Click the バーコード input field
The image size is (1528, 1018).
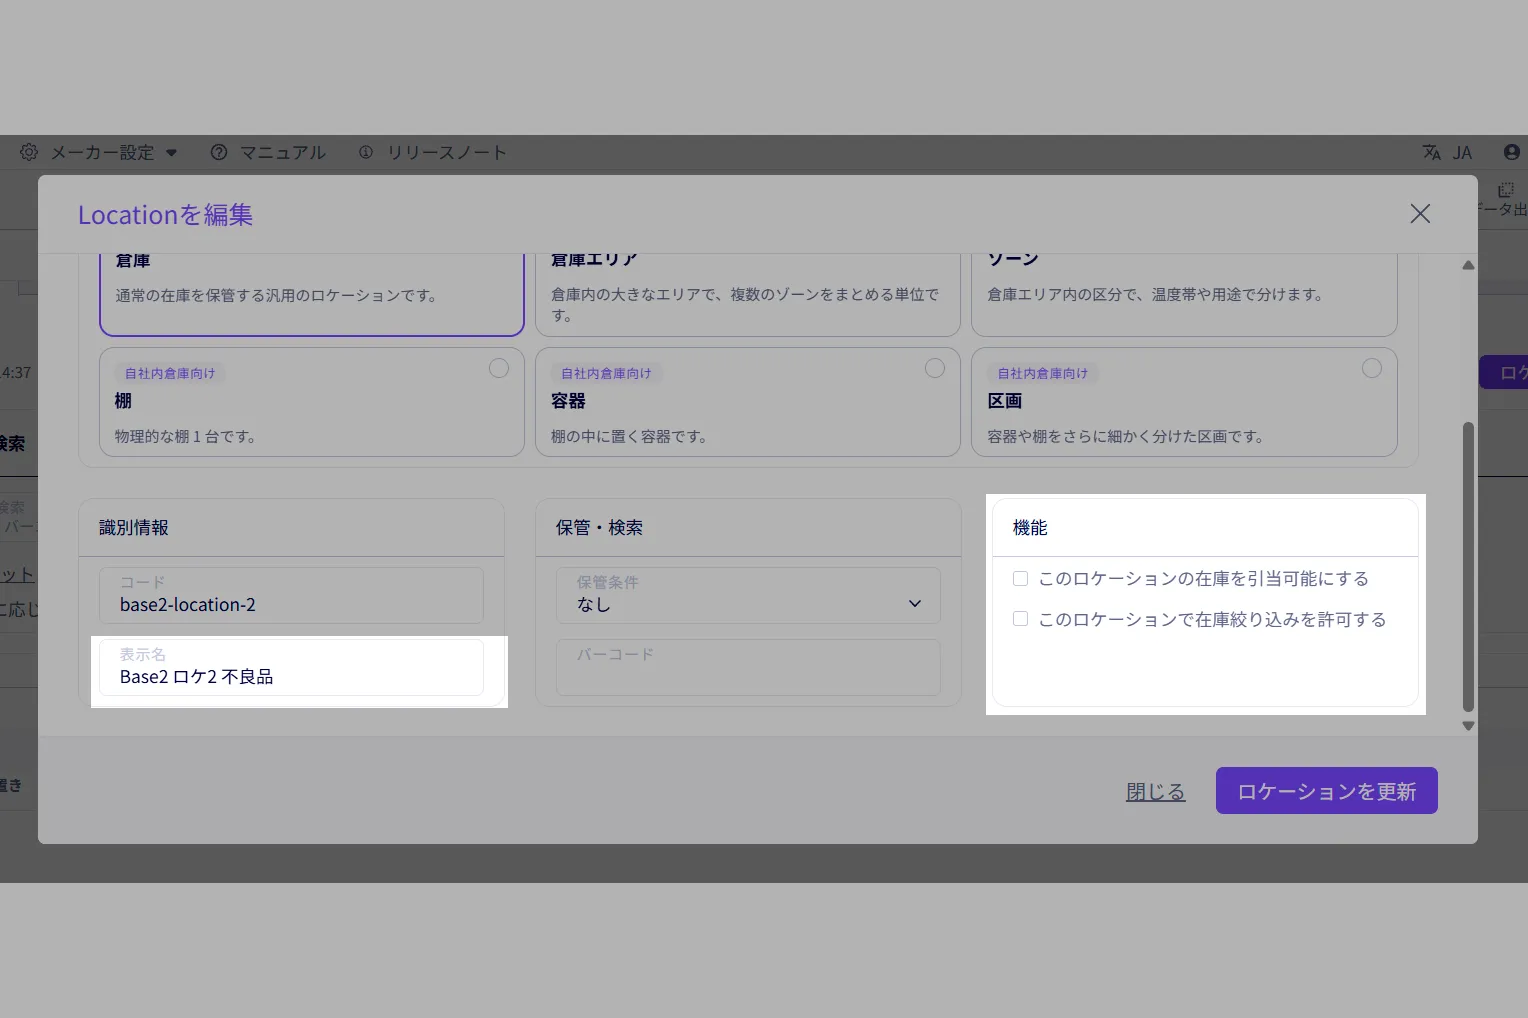(x=748, y=667)
